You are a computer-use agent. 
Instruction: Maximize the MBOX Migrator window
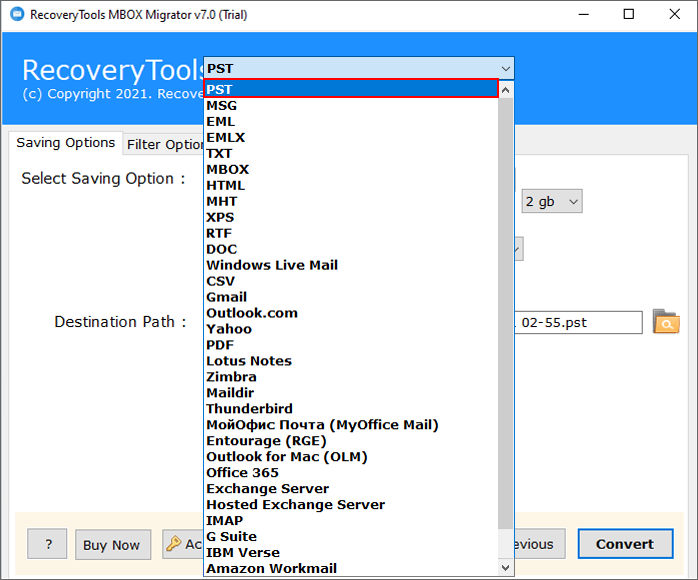pos(629,14)
